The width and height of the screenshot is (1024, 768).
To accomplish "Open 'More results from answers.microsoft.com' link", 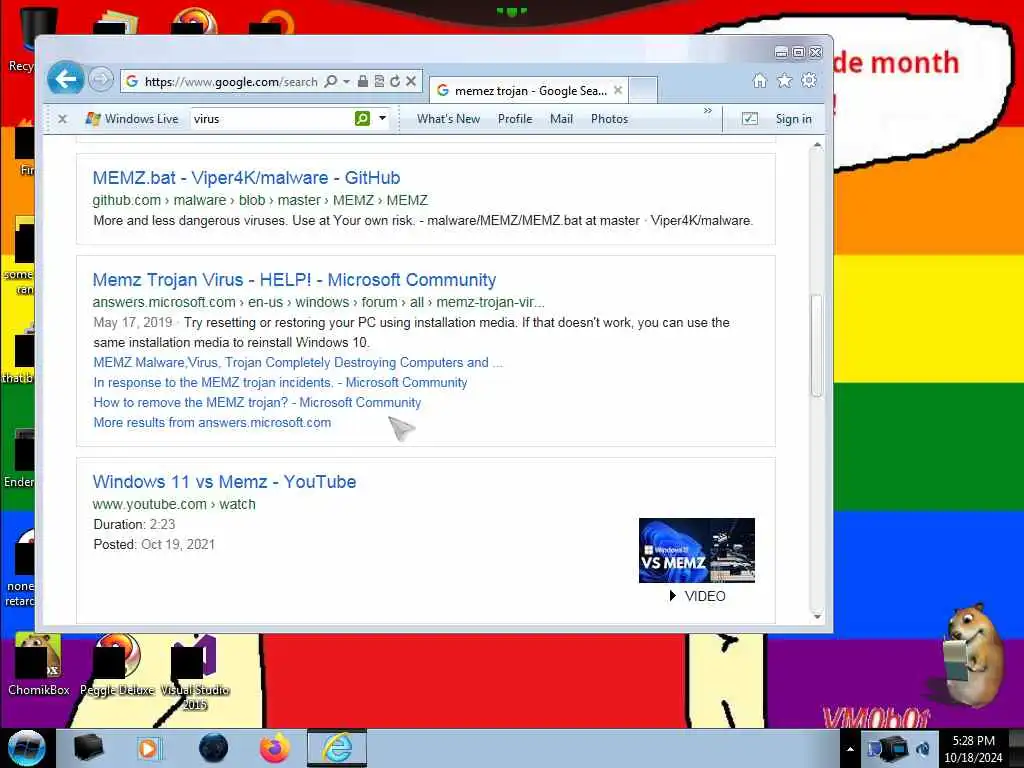I will tap(212, 423).
